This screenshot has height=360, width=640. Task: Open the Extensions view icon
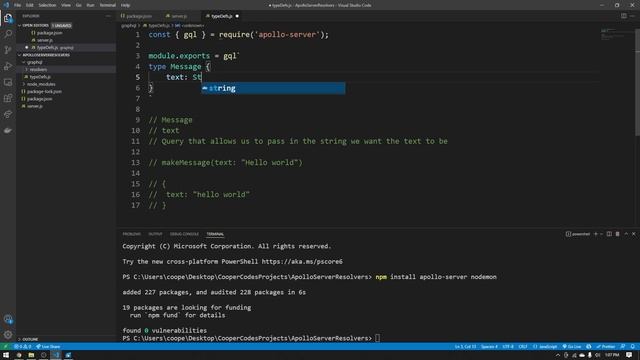(8, 98)
